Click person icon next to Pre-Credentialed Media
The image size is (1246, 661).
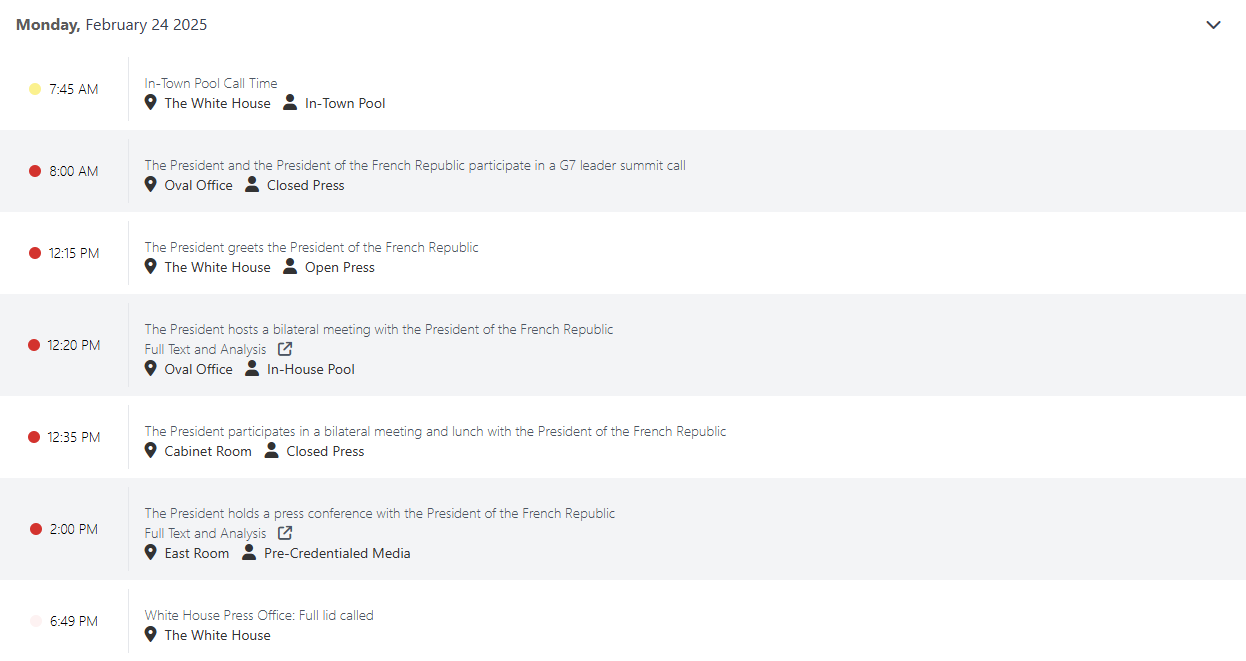[x=249, y=552]
